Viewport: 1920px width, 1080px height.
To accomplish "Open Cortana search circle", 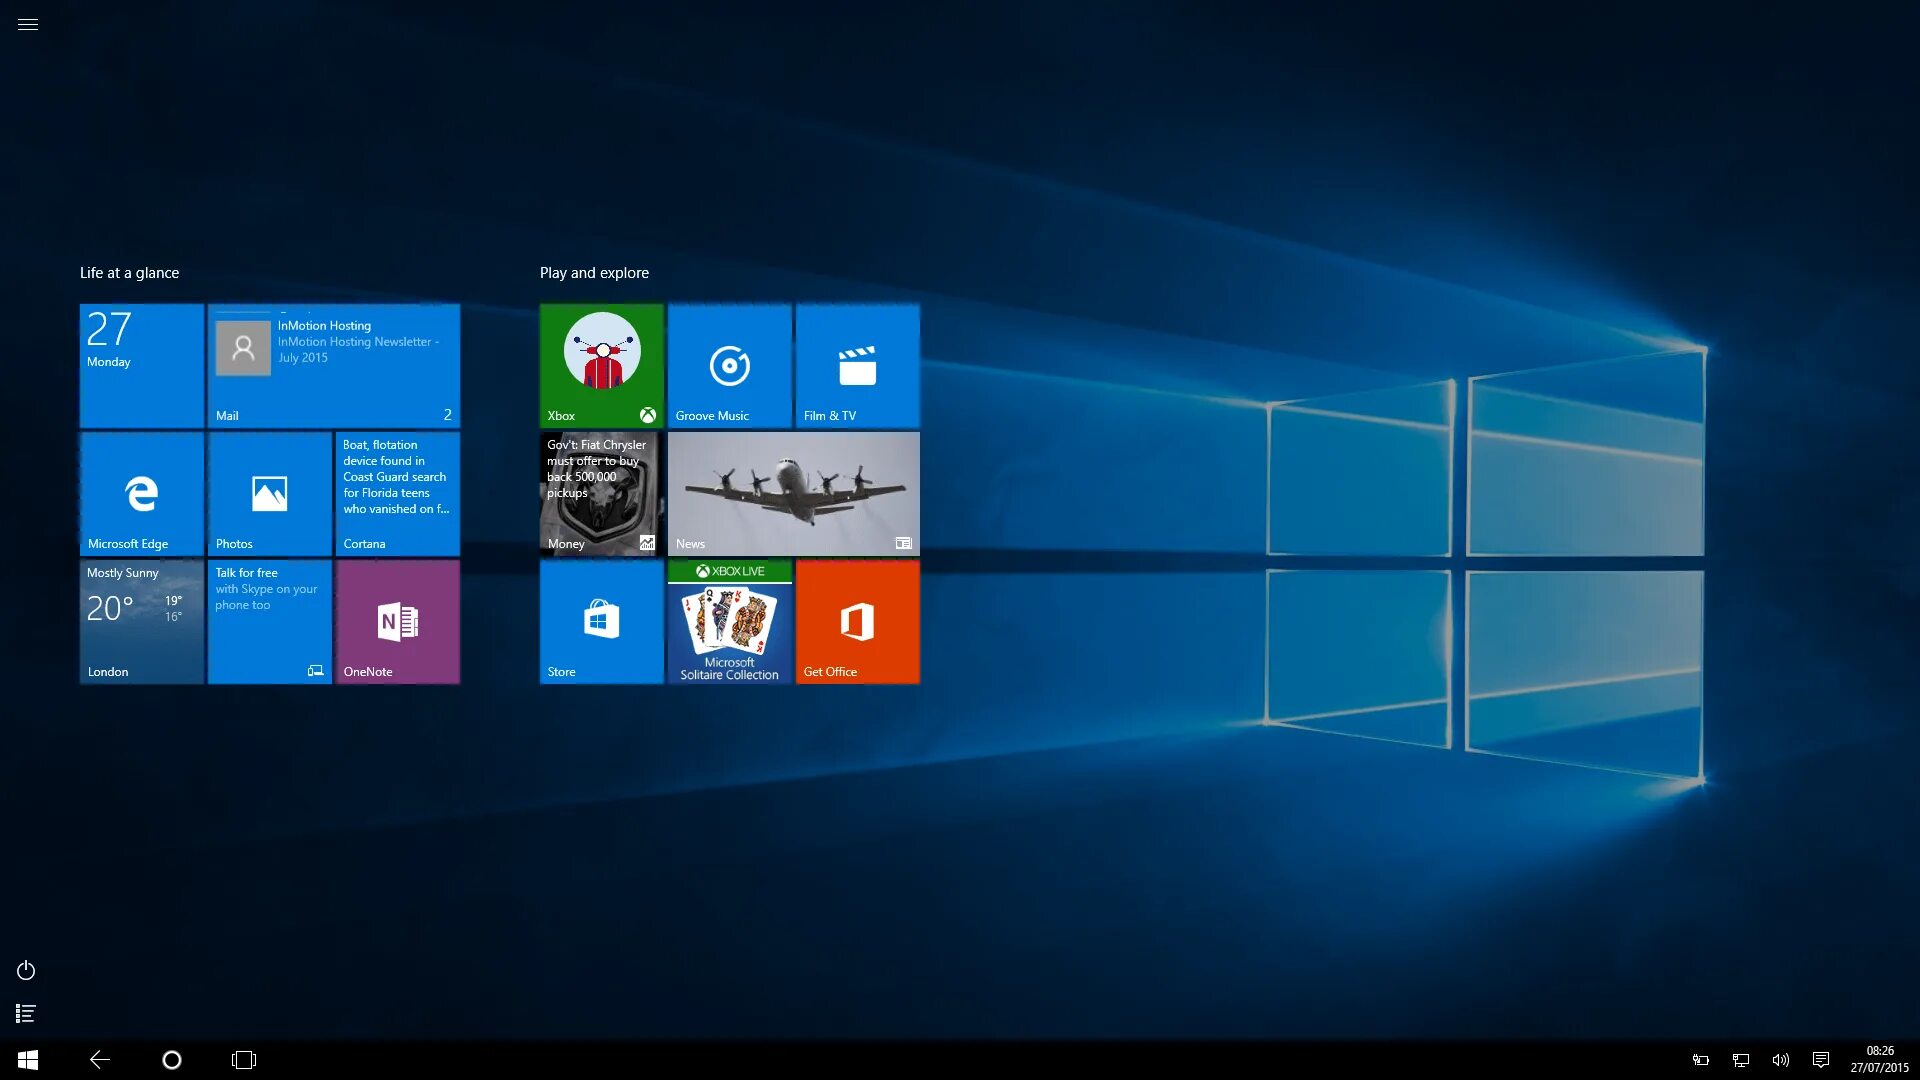I will pos(170,1059).
